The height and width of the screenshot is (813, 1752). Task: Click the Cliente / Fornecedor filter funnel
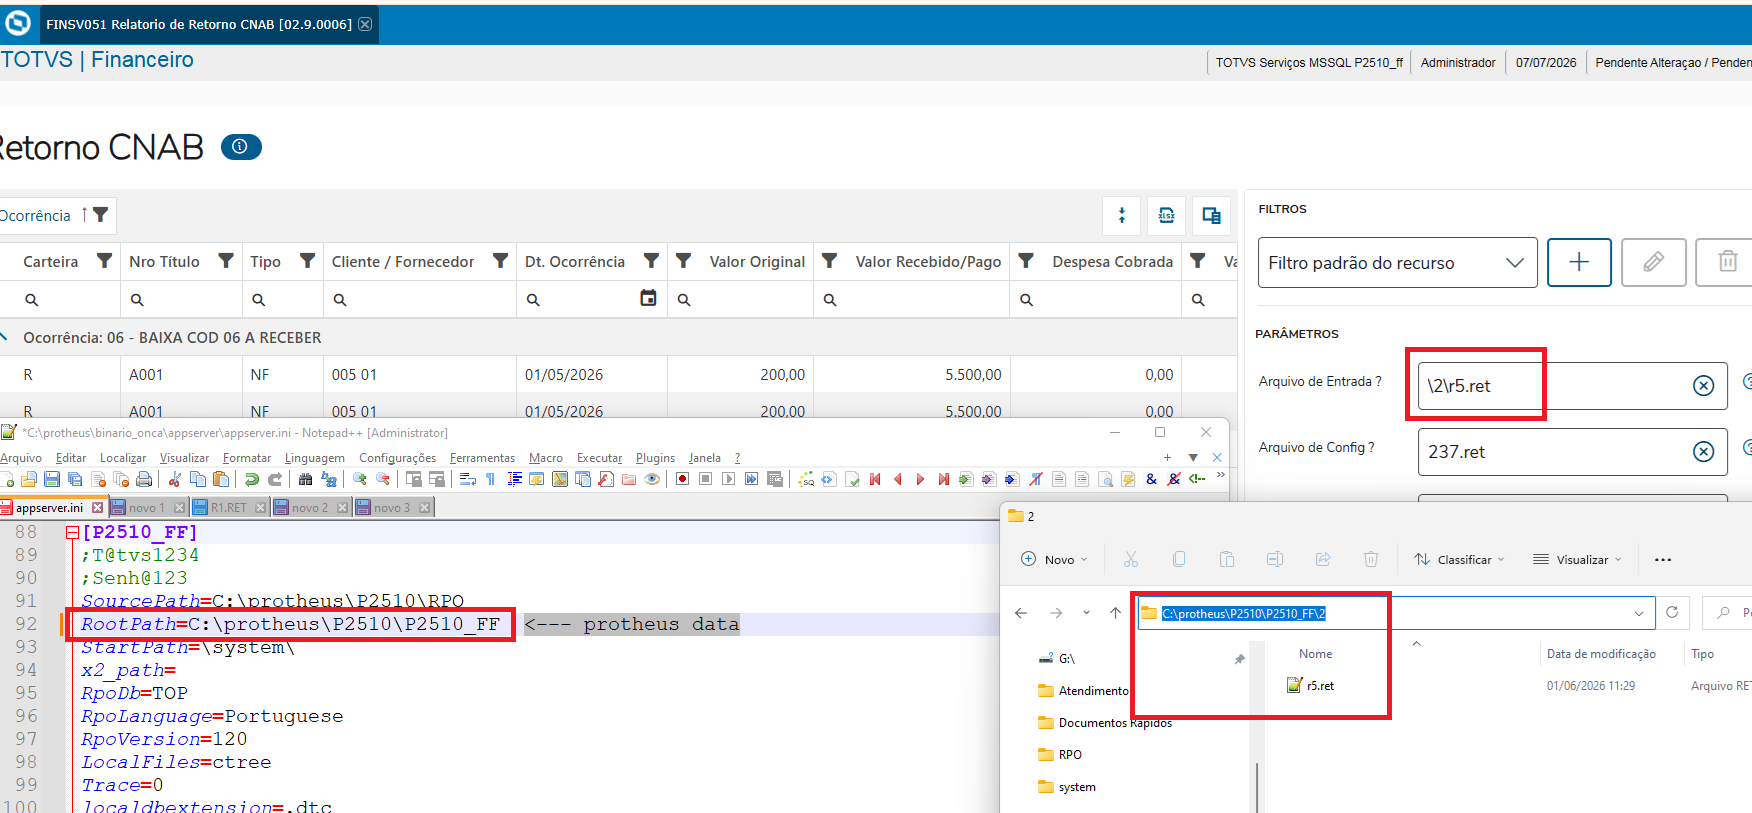(500, 261)
